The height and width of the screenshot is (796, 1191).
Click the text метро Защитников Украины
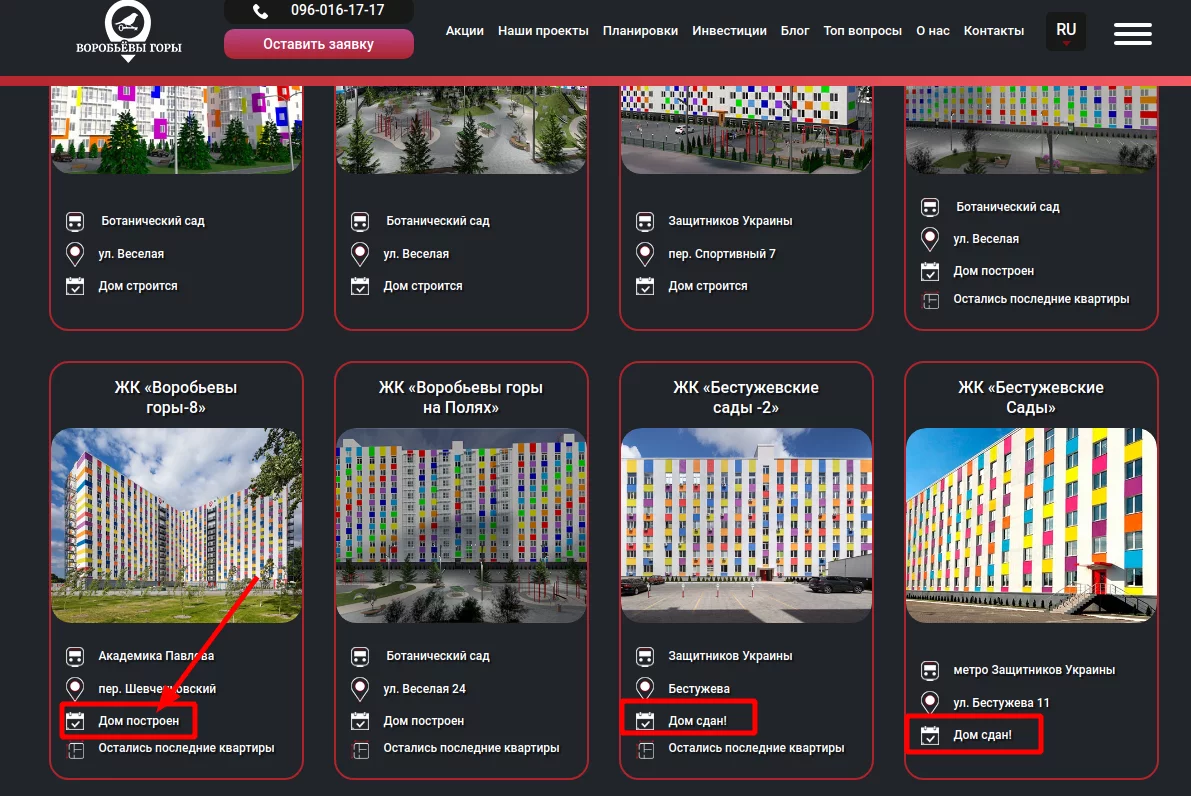[x=1035, y=671]
